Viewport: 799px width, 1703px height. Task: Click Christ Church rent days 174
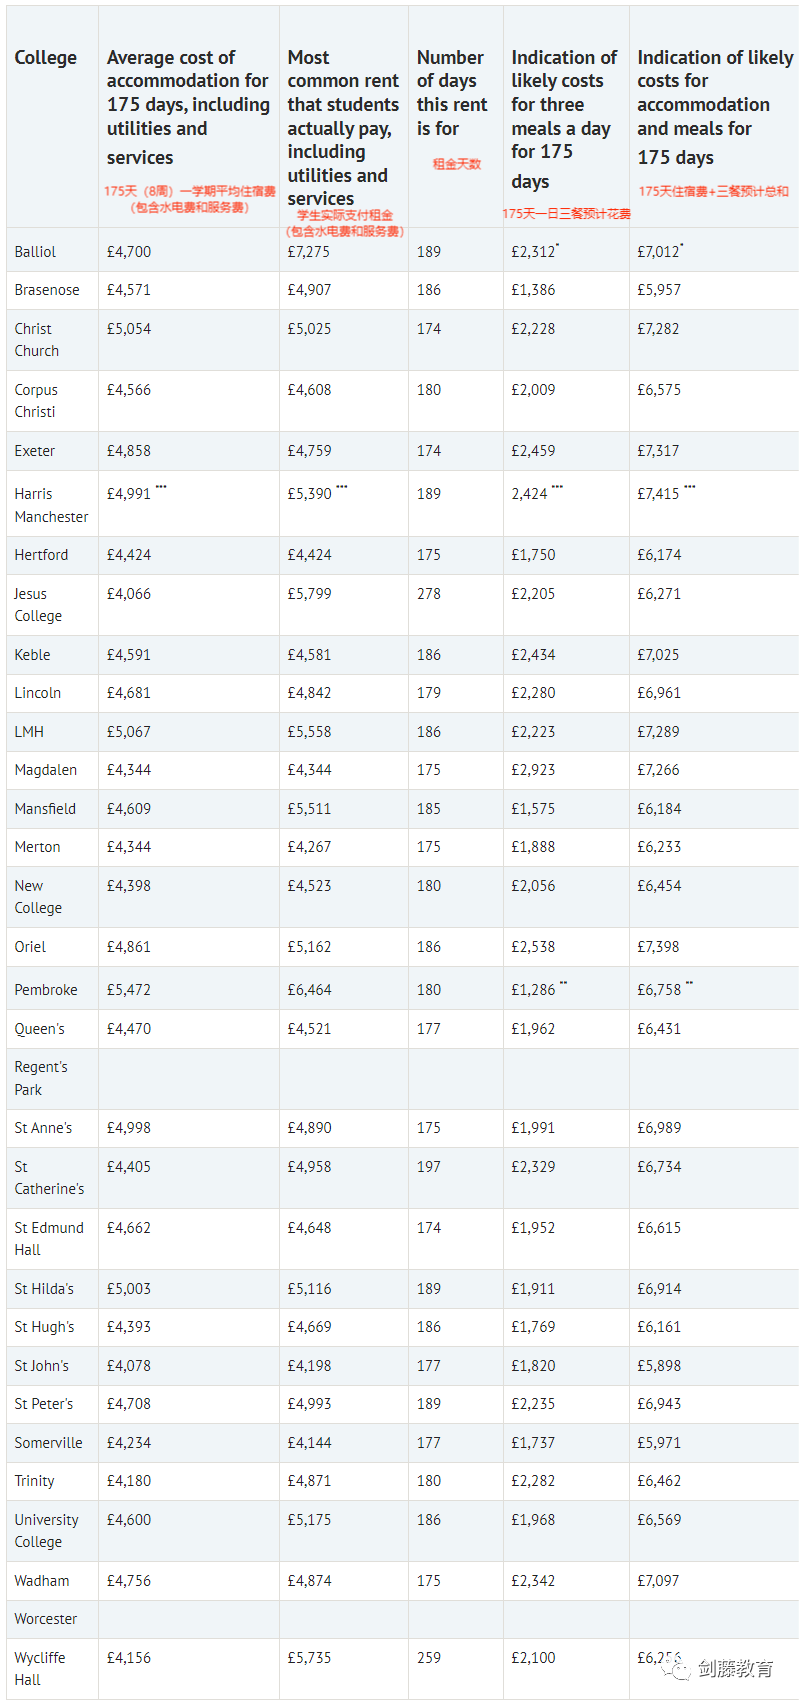pyautogui.click(x=429, y=329)
